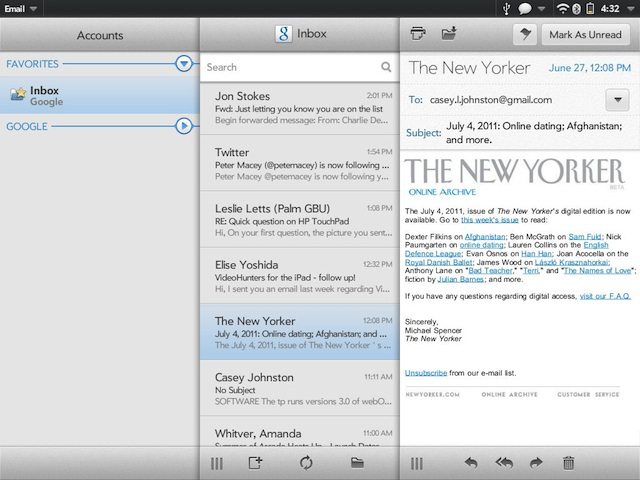
Task: Open the notifications dropdown arrow
Action: (542, 9)
